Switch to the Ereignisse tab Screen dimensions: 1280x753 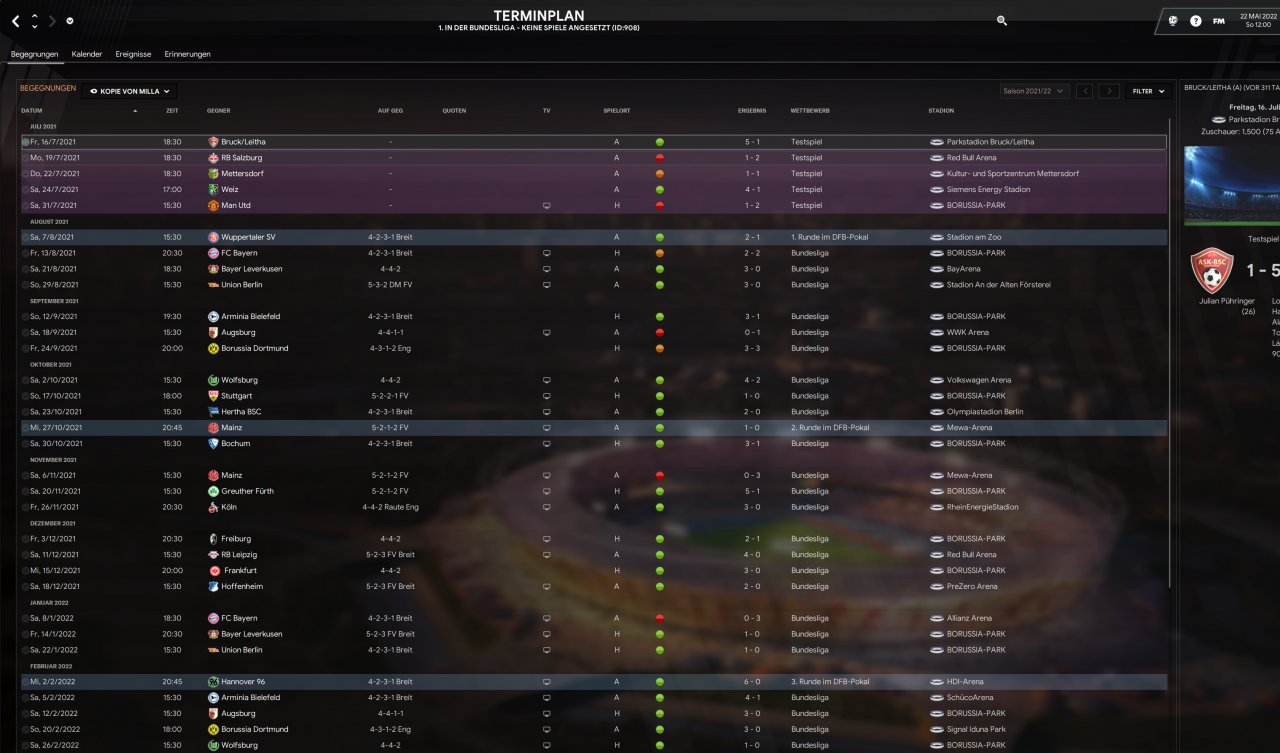tap(133, 54)
